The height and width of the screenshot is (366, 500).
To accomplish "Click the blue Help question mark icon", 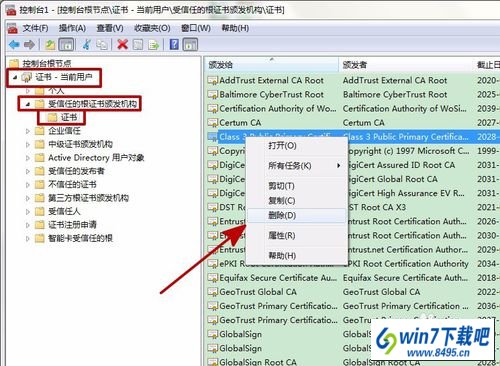I will coord(174,44).
